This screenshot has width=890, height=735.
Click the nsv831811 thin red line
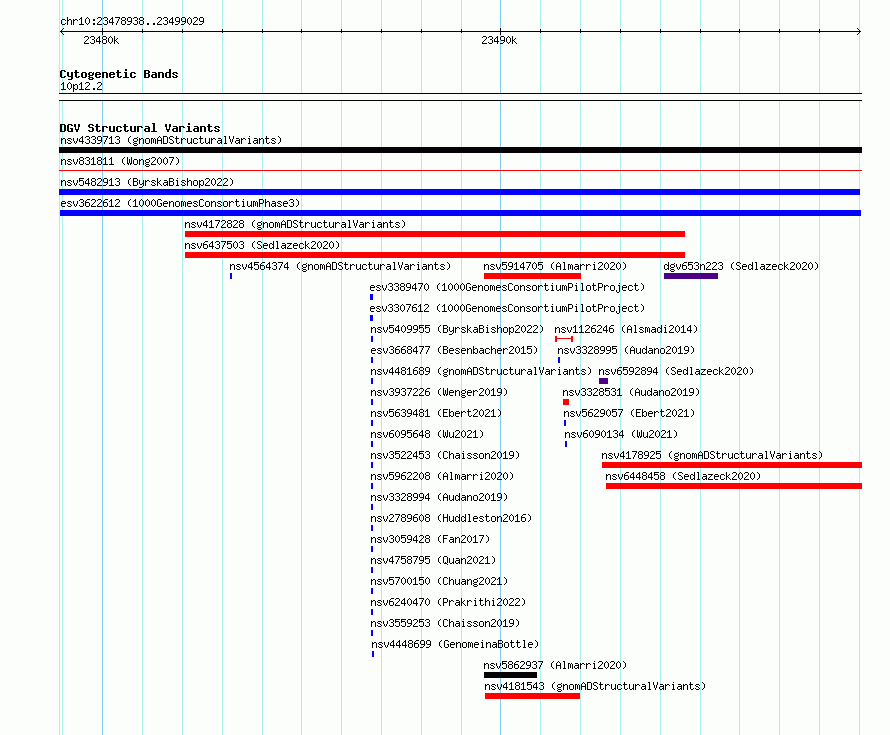[x=460, y=170]
